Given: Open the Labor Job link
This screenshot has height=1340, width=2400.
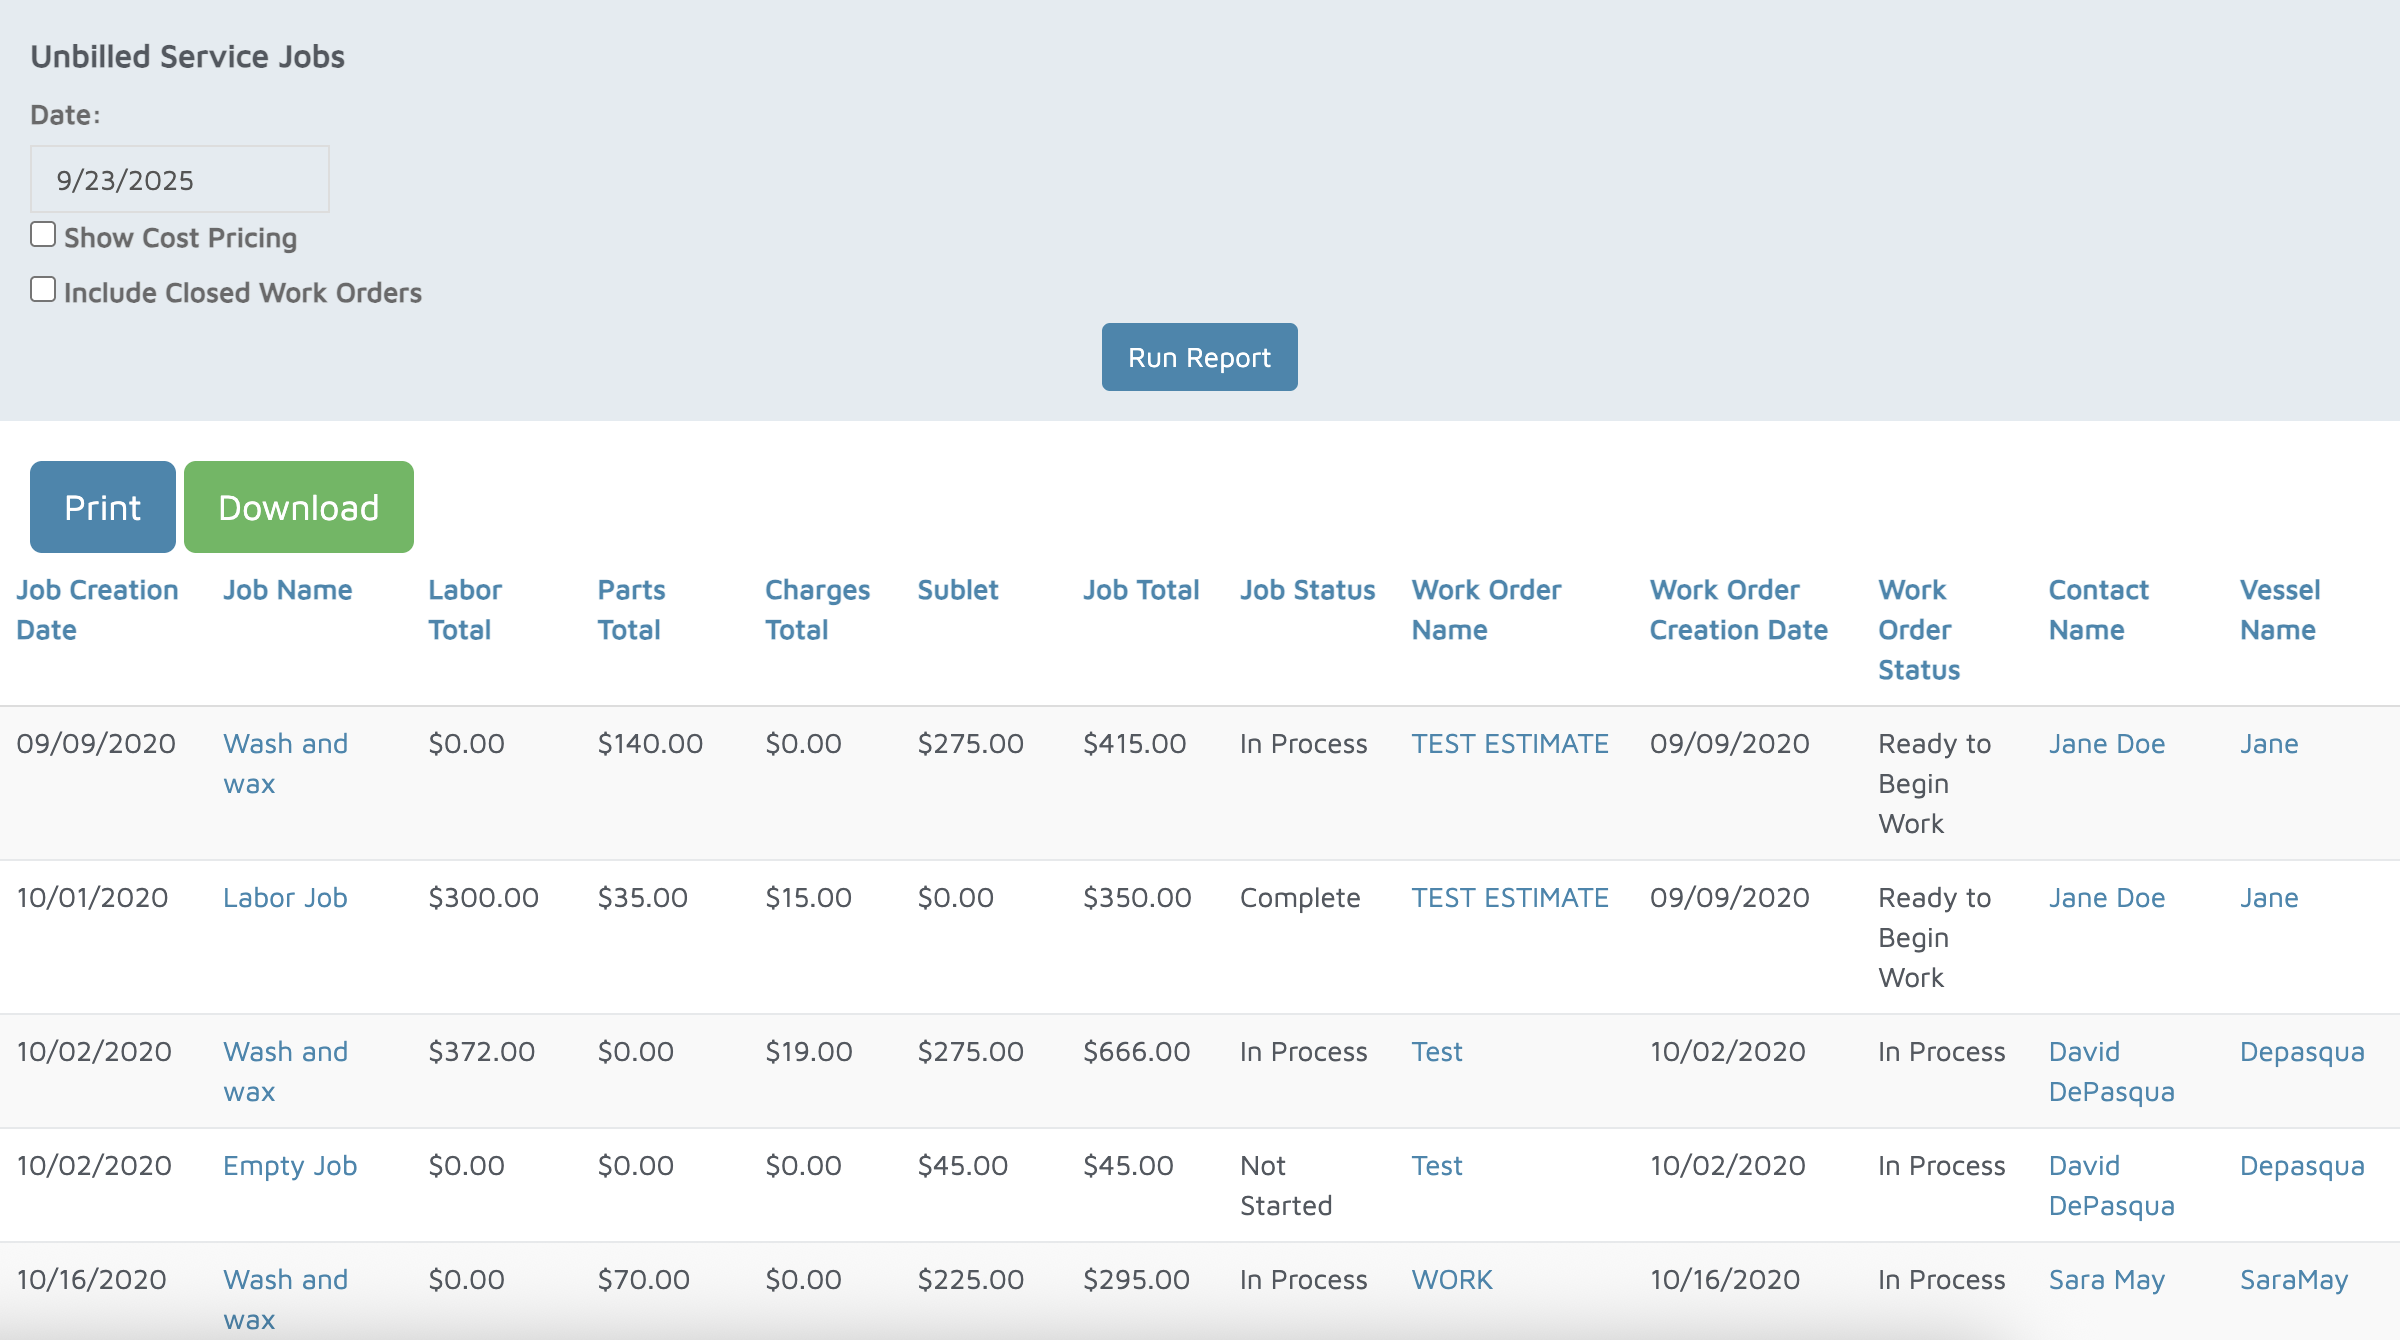Looking at the screenshot, I should 285,898.
